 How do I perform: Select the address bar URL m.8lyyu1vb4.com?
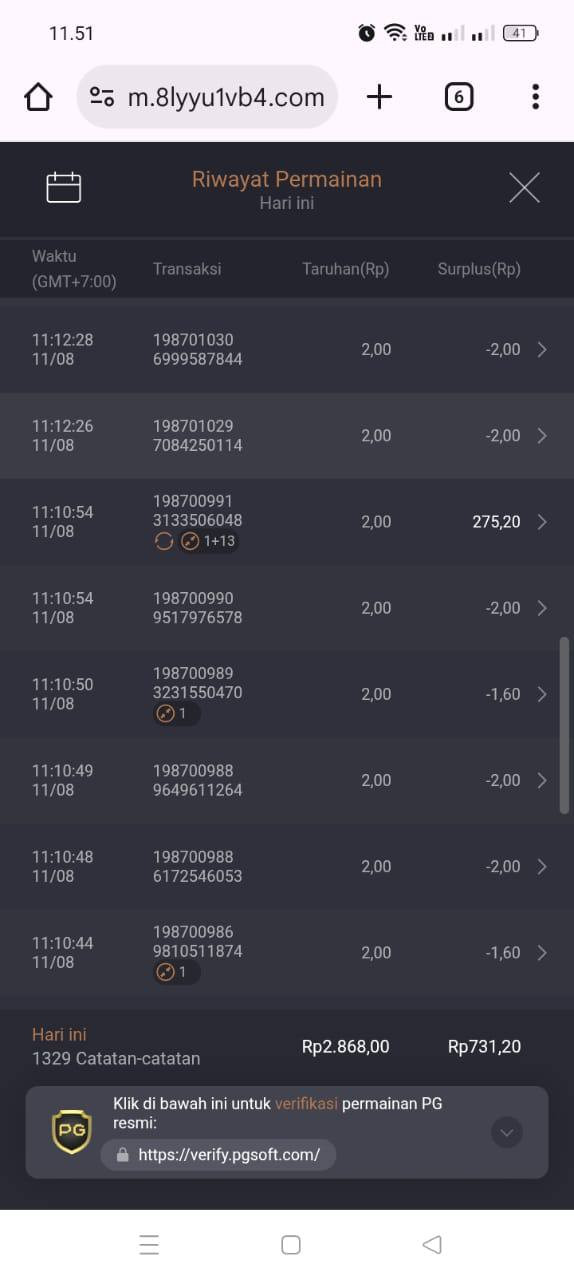point(226,97)
